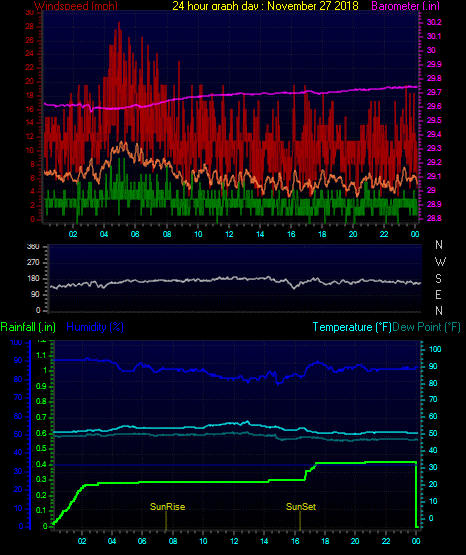466x555 pixels.
Task: Click the E wind direction label
Action: [438, 294]
